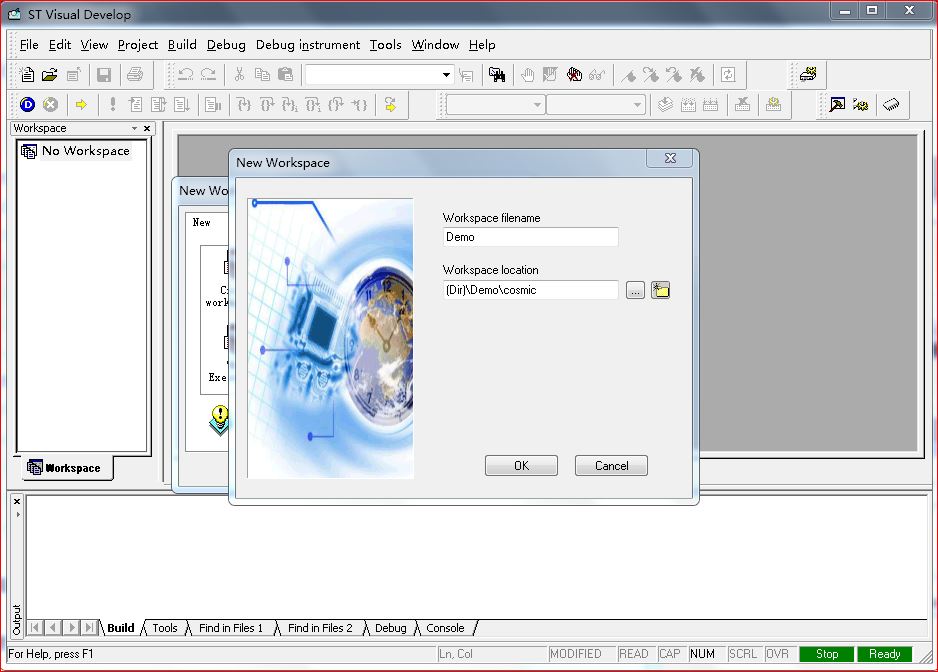This screenshot has width=938, height=672.
Task: Click the New file icon in toolbar
Action: [27, 75]
